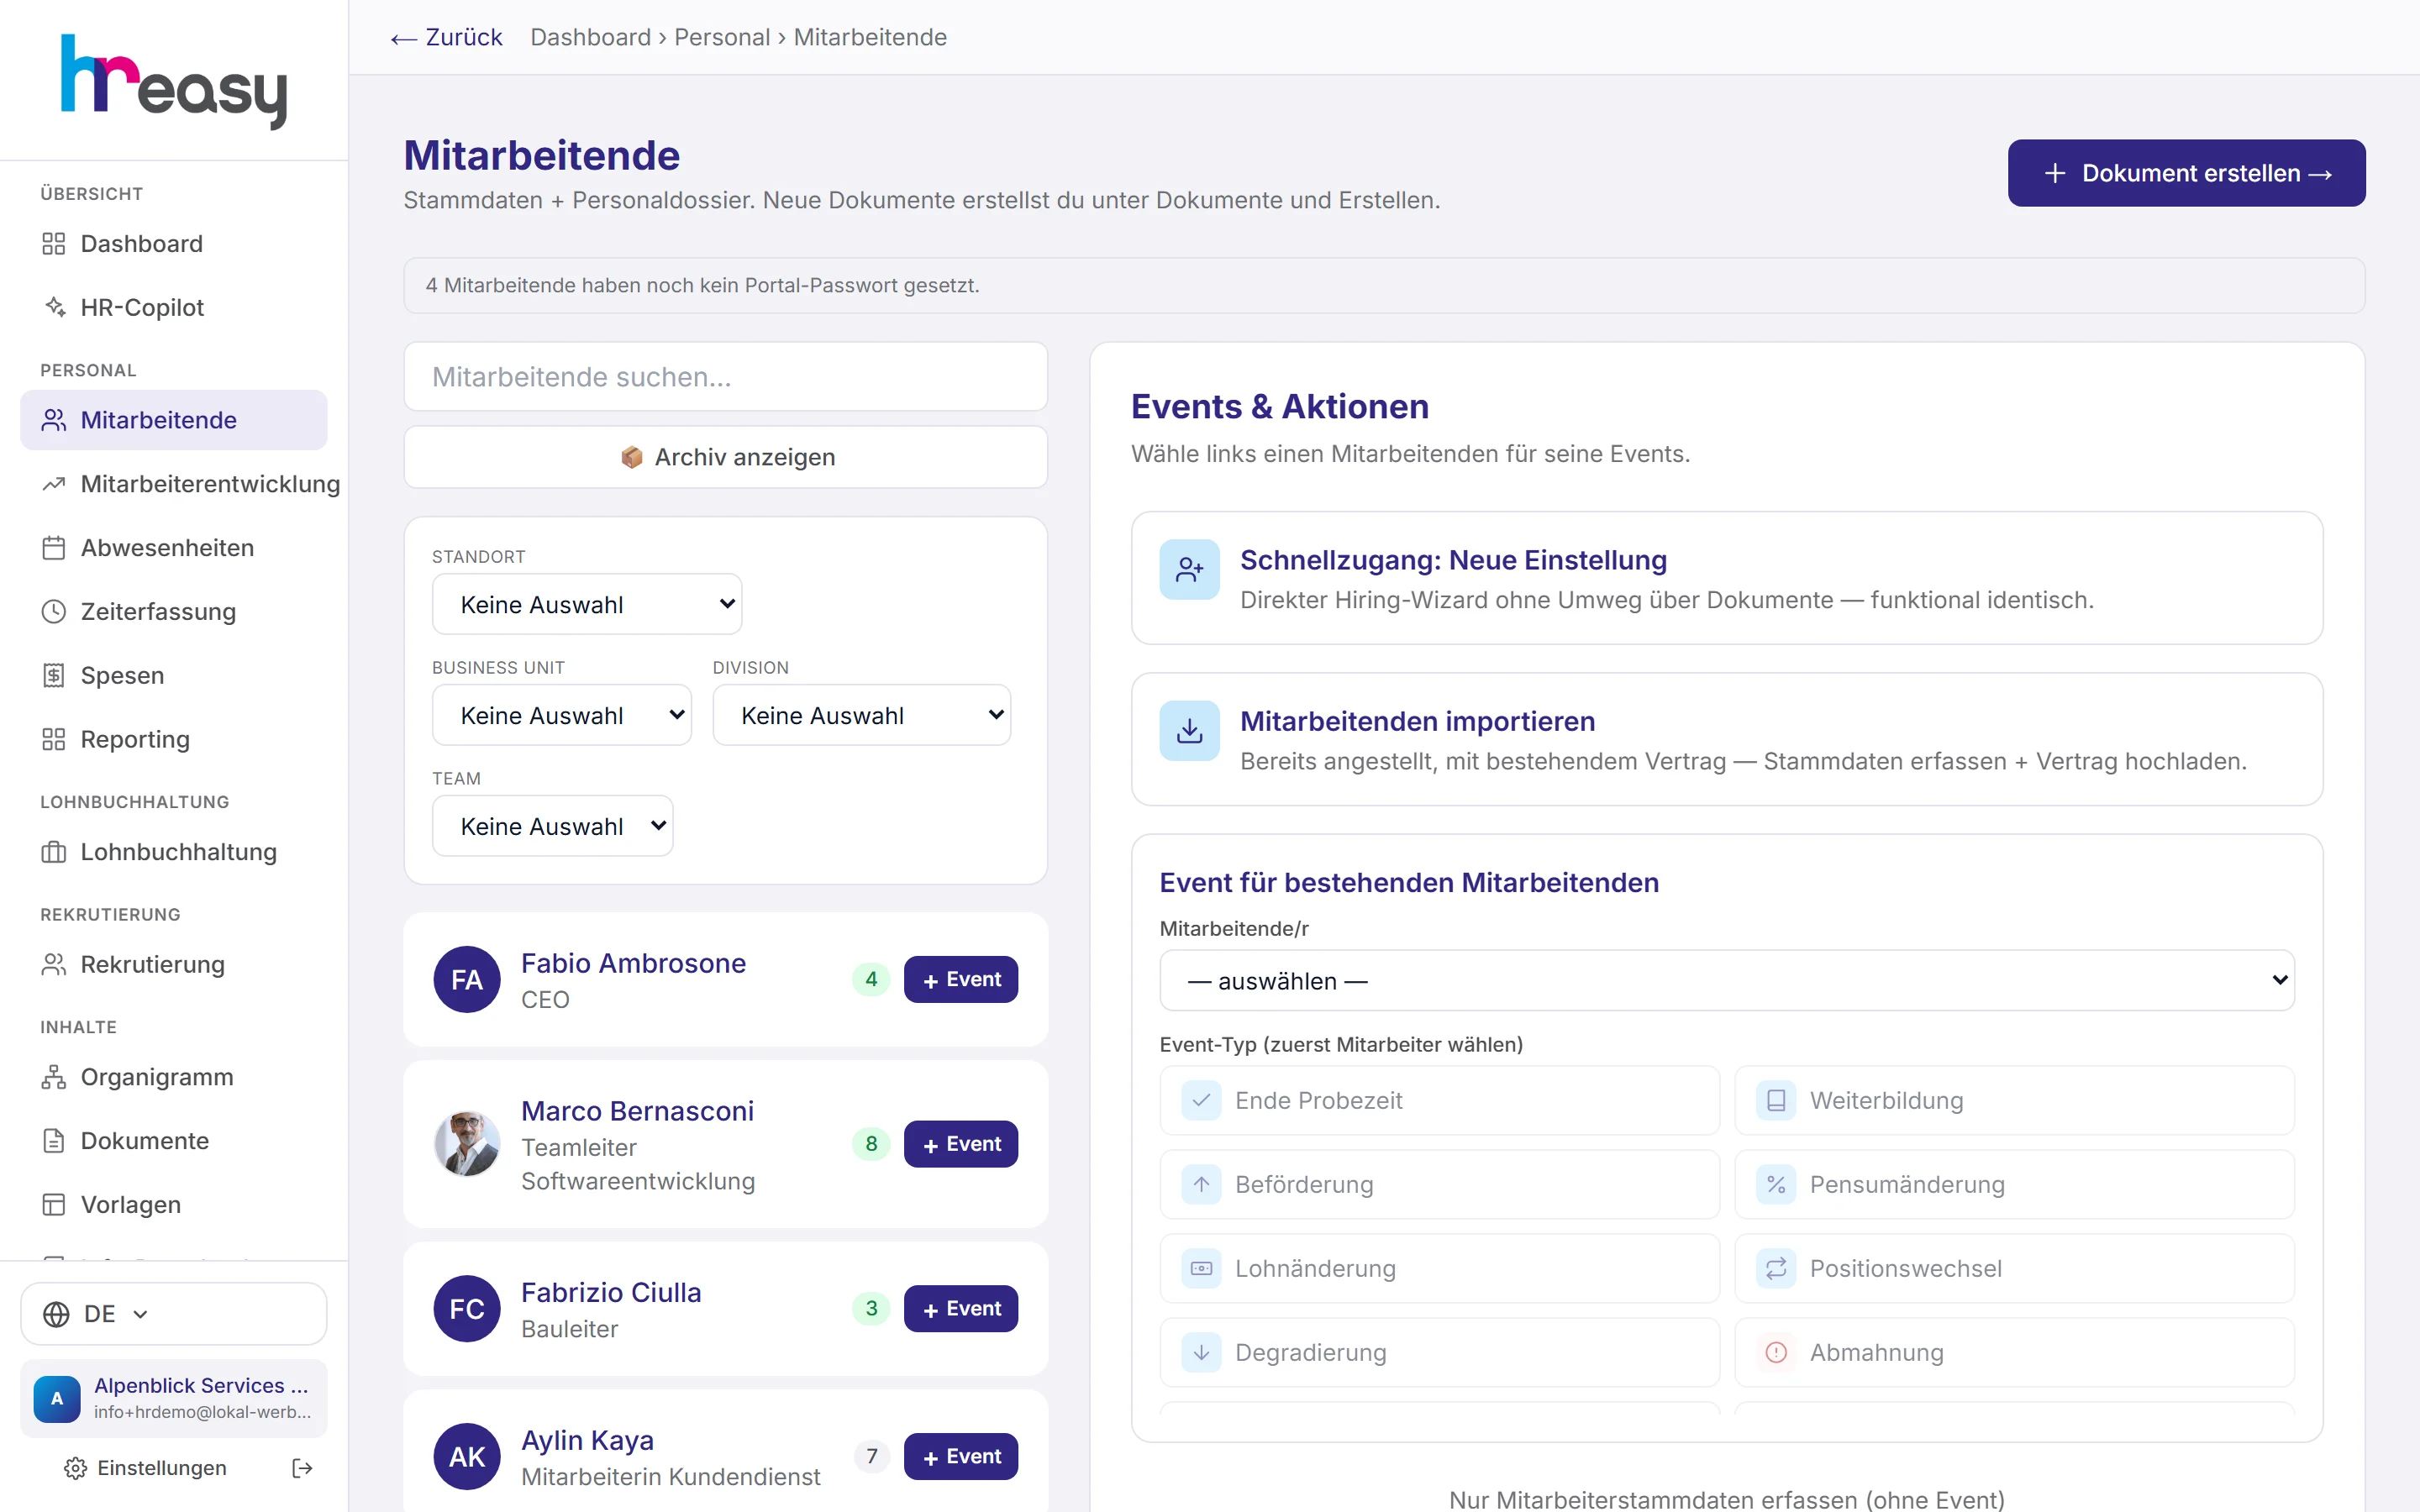The height and width of the screenshot is (1512, 2420).
Task: Click the Positionswechsel swap arrows icon
Action: pos(1776,1268)
